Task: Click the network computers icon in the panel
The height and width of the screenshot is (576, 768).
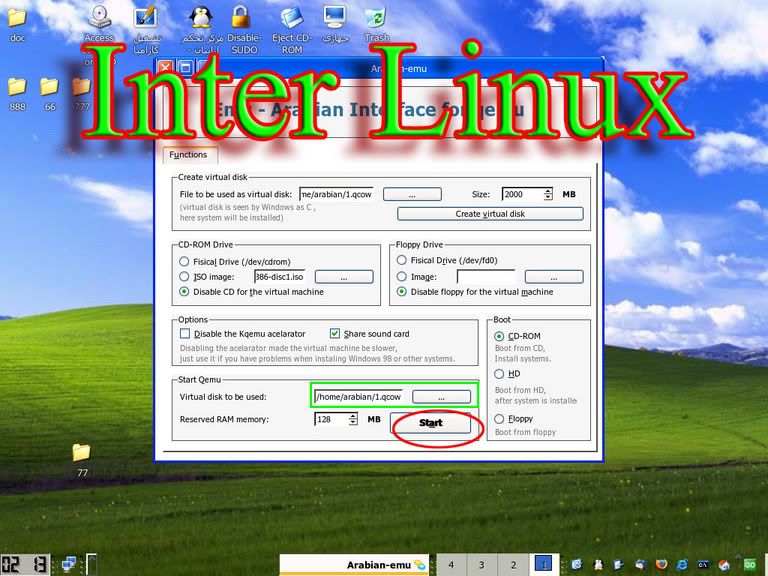Action: click(x=70, y=565)
